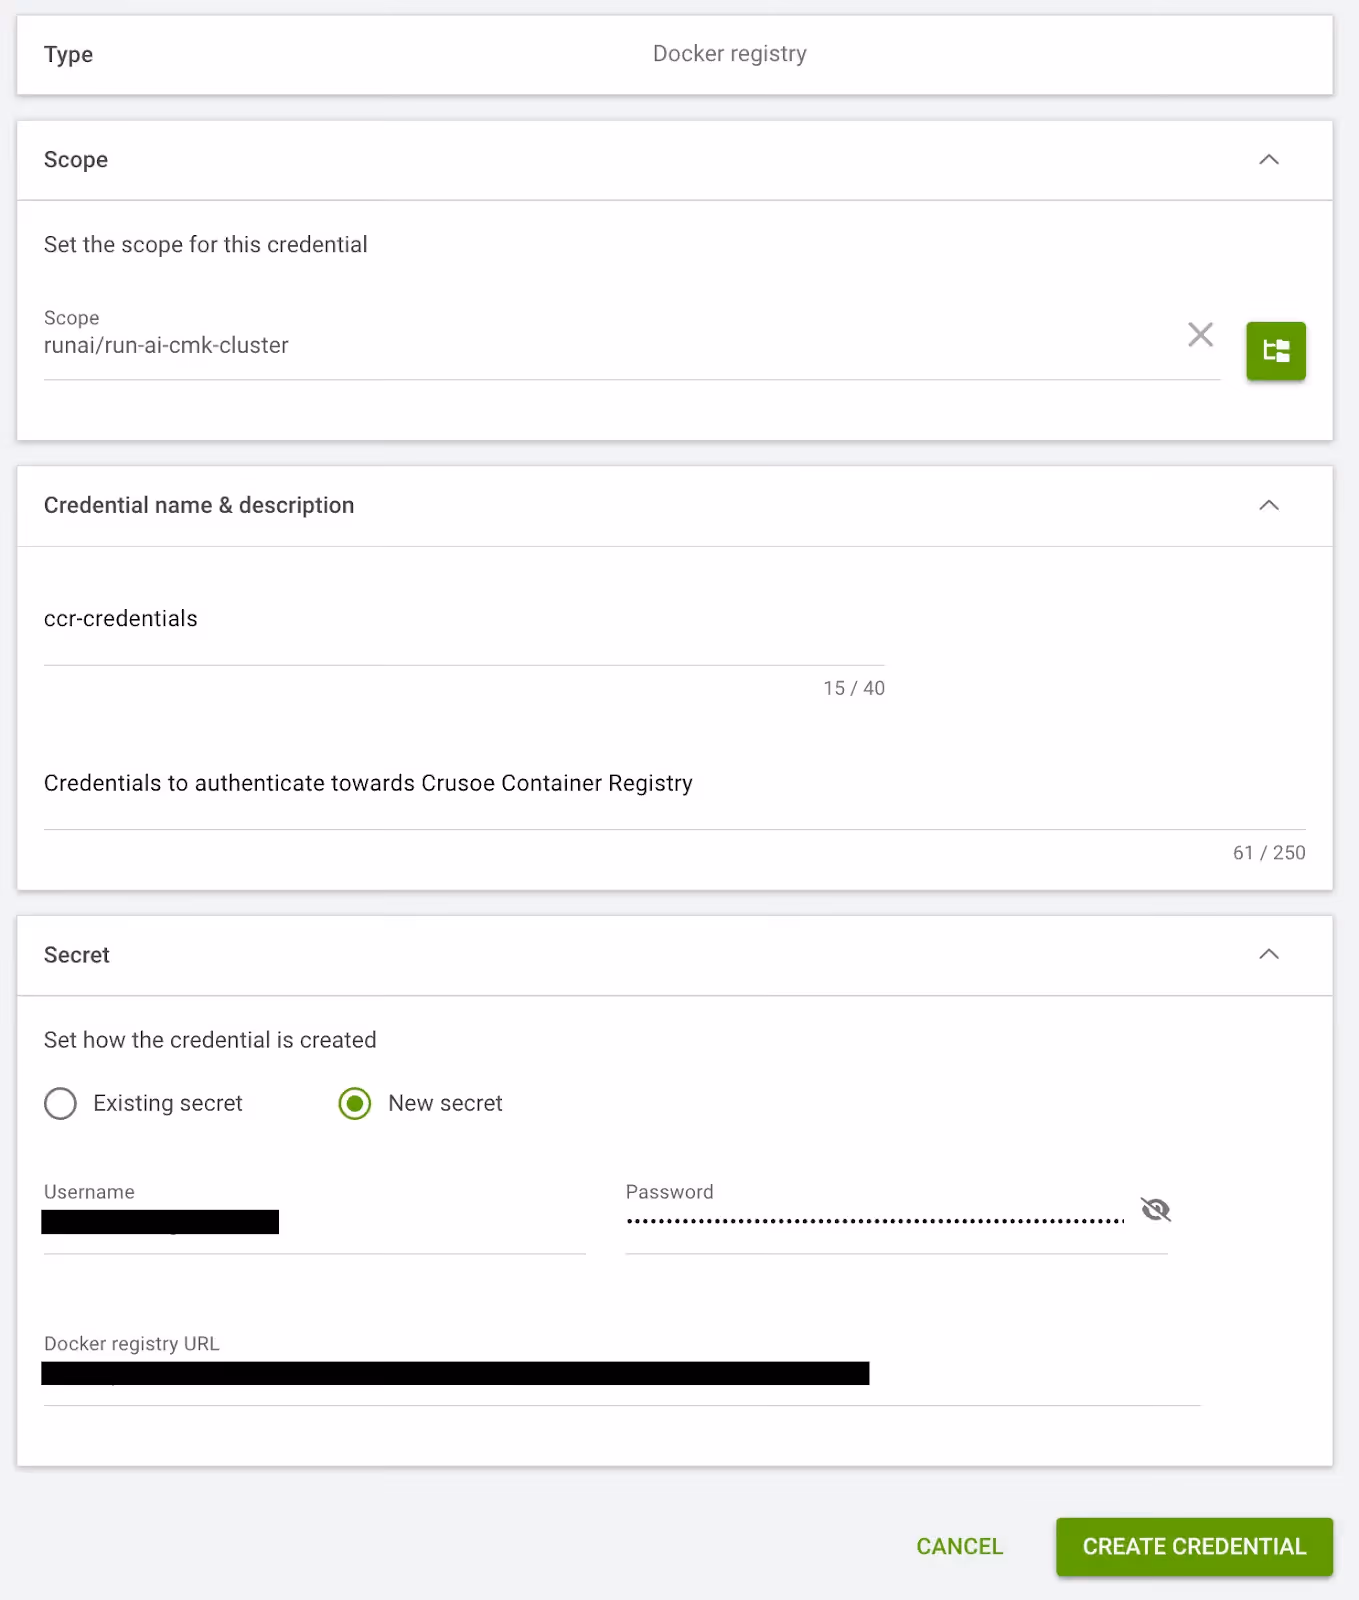Select the Existing secret radio button

[x=60, y=1104]
